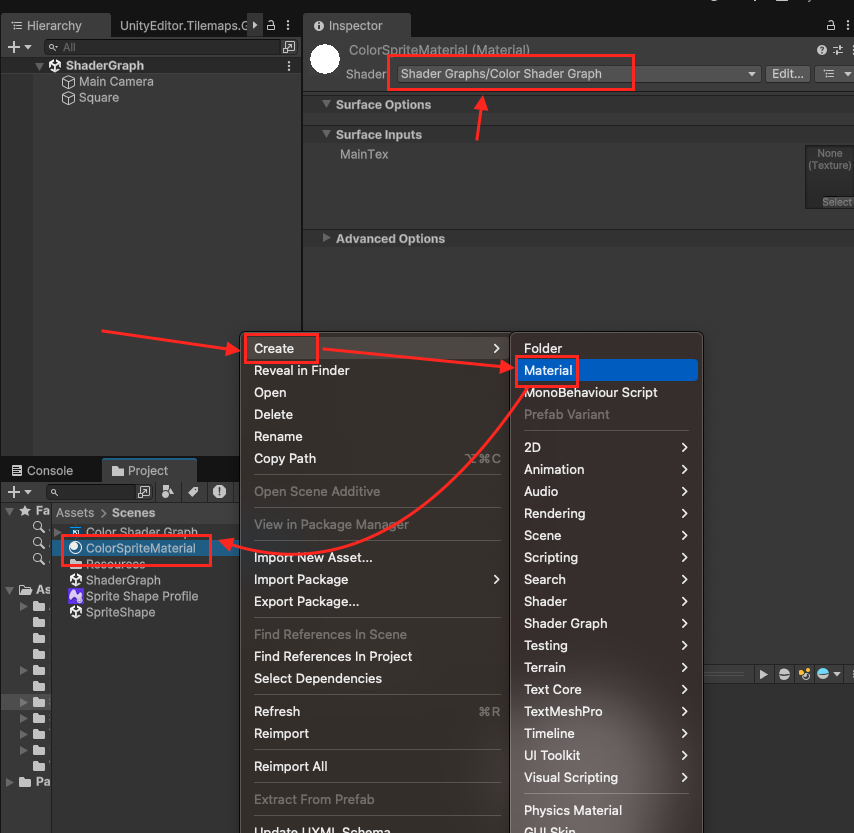Choose Delete from the context menu
Screen dimensions: 854x833
point(377,415)
